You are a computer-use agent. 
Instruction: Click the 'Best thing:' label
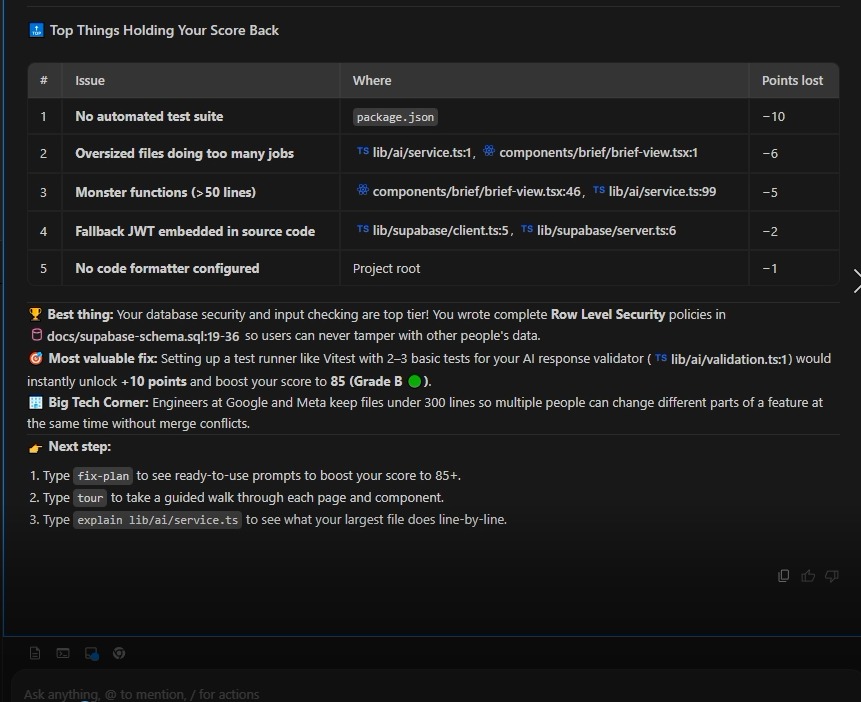pyautogui.click(x=80, y=314)
